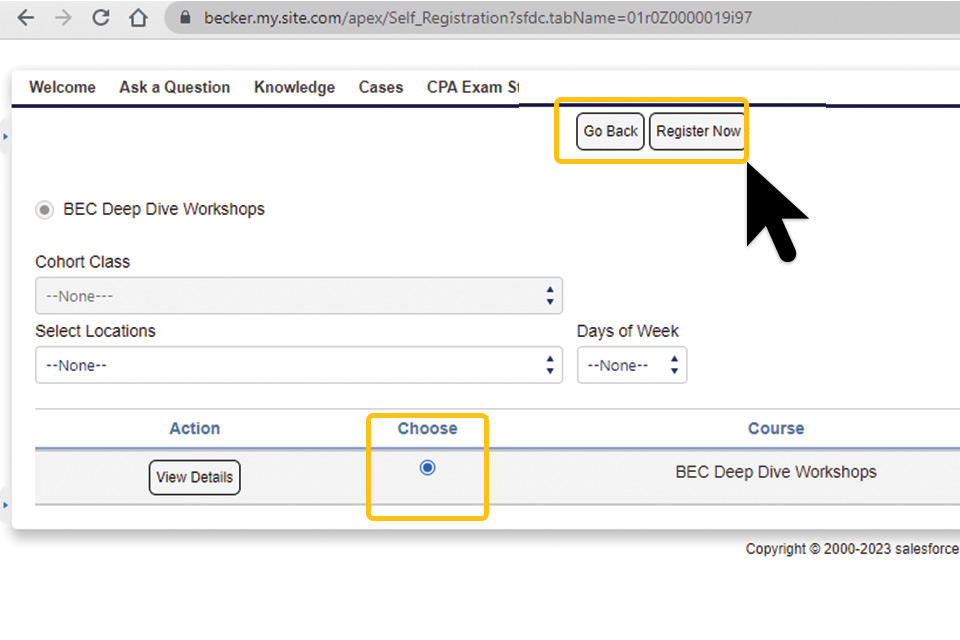Open the Cohort Class dropdown
Viewport: 960px width, 640px height.
click(x=299, y=296)
